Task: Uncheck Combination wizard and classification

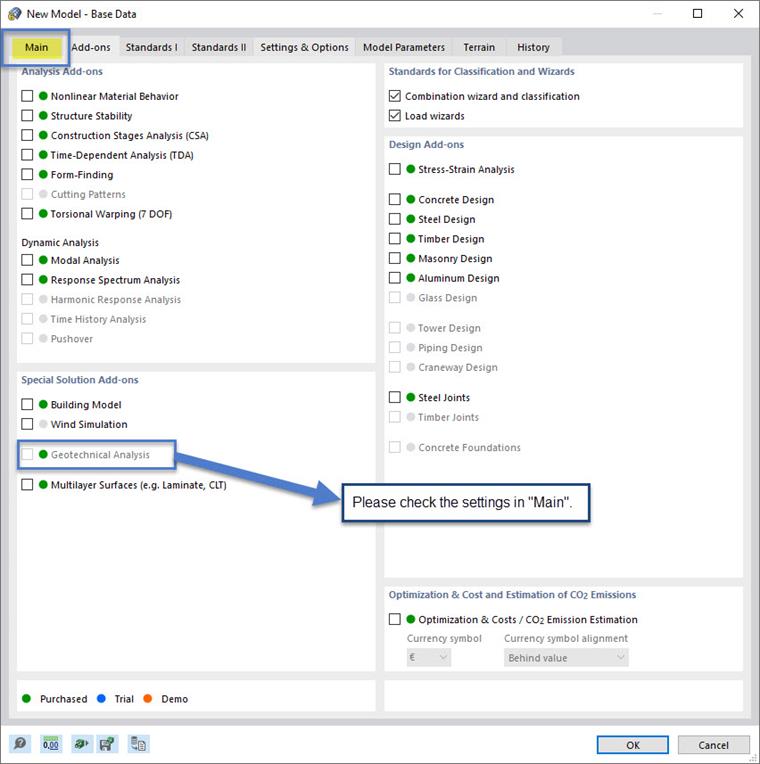Action: (x=395, y=96)
